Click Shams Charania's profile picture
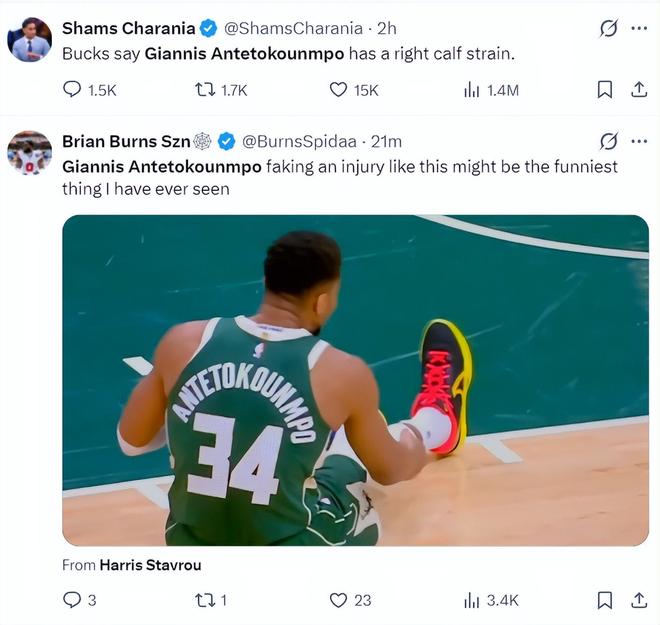The height and width of the screenshot is (625, 660). (x=29, y=40)
